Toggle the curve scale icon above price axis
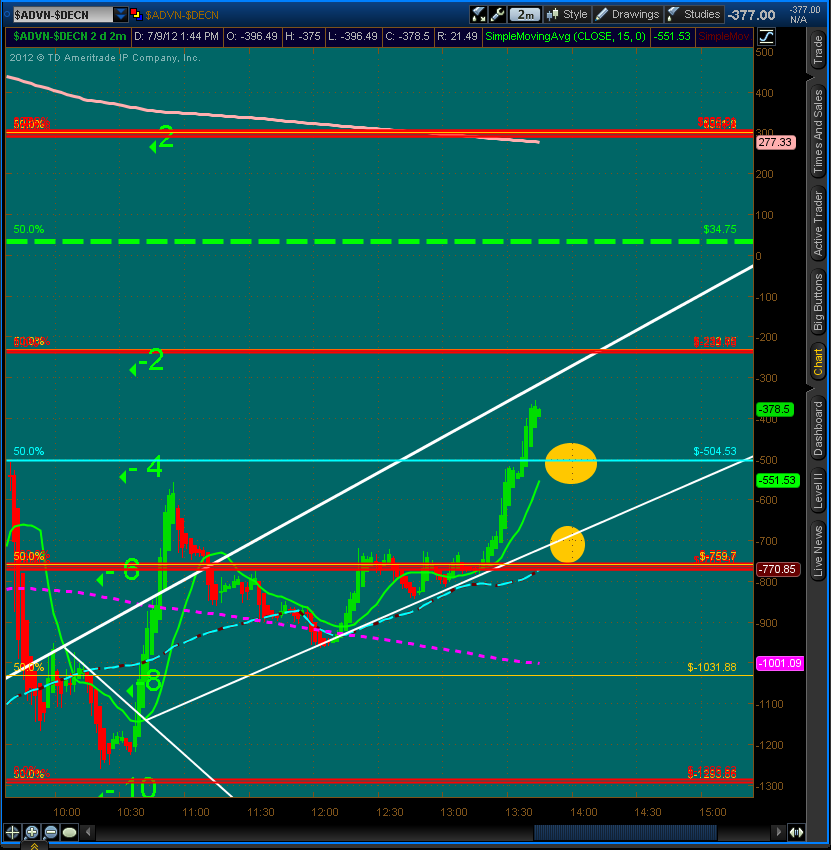This screenshot has height=850, width=831. (766, 37)
